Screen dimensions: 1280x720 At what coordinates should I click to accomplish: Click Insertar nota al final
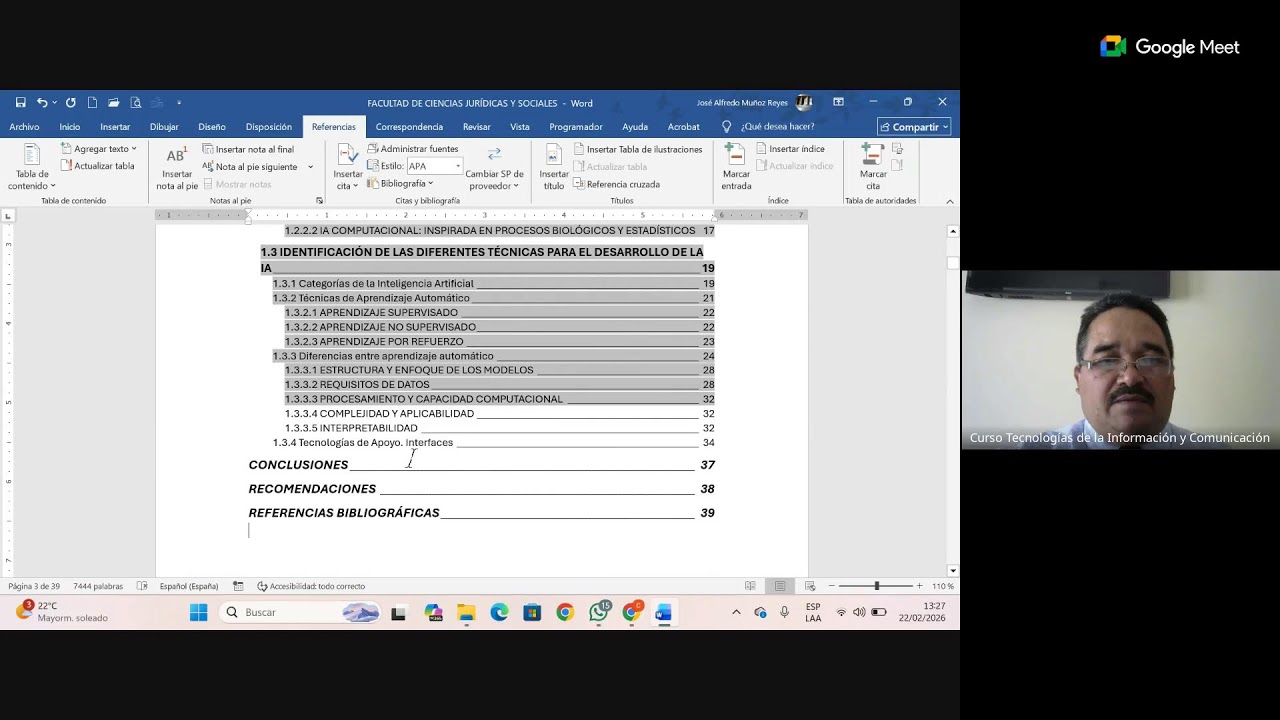[x=248, y=149]
